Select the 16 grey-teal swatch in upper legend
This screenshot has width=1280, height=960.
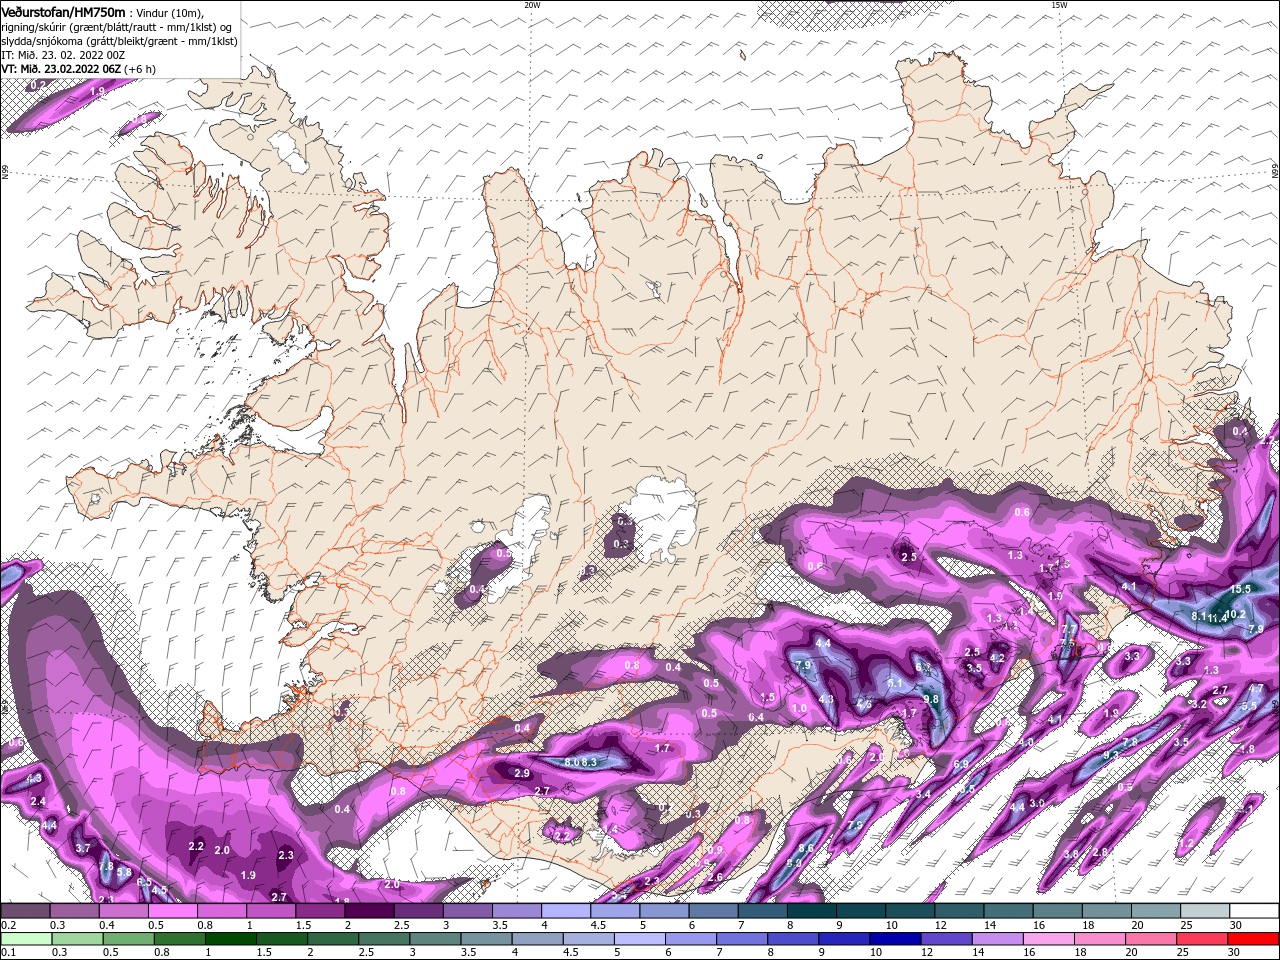tap(1058, 911)
